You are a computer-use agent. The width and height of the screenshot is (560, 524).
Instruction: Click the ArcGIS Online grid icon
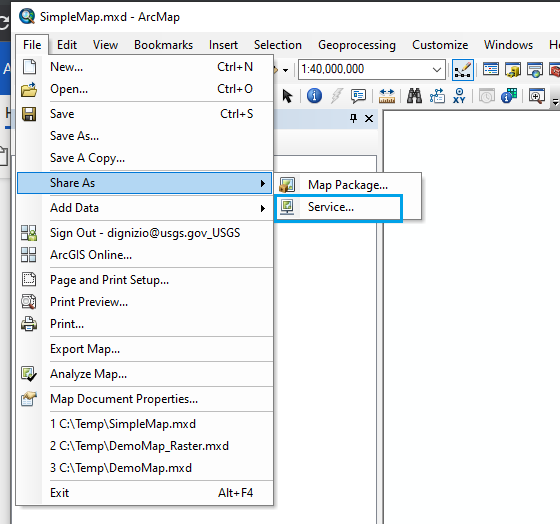[x=29, y=255]
